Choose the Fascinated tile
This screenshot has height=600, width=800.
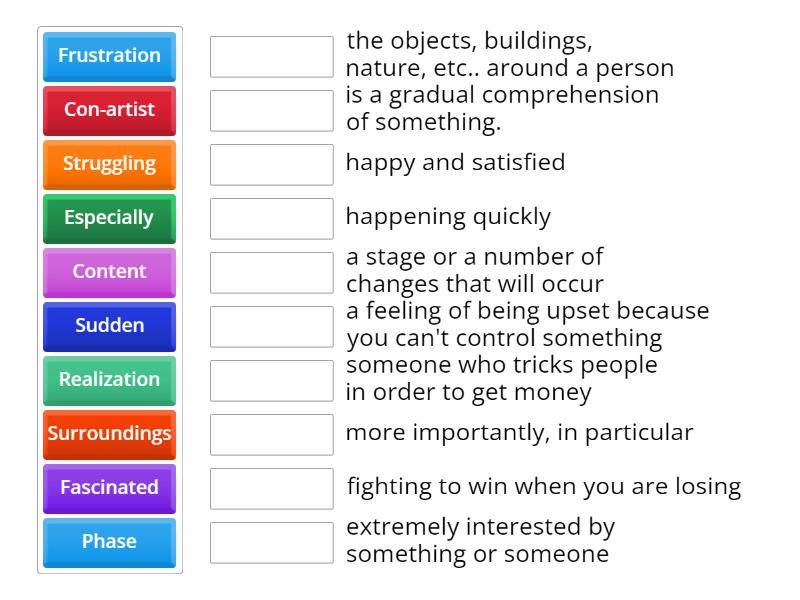click(x=109, y=488)
